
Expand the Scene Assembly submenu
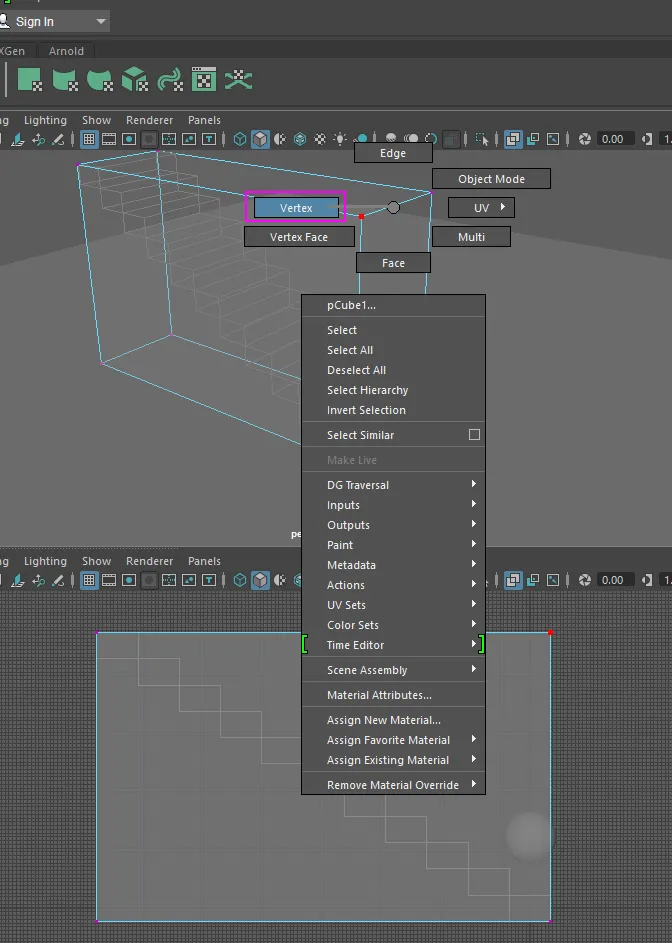coord(393,670)
